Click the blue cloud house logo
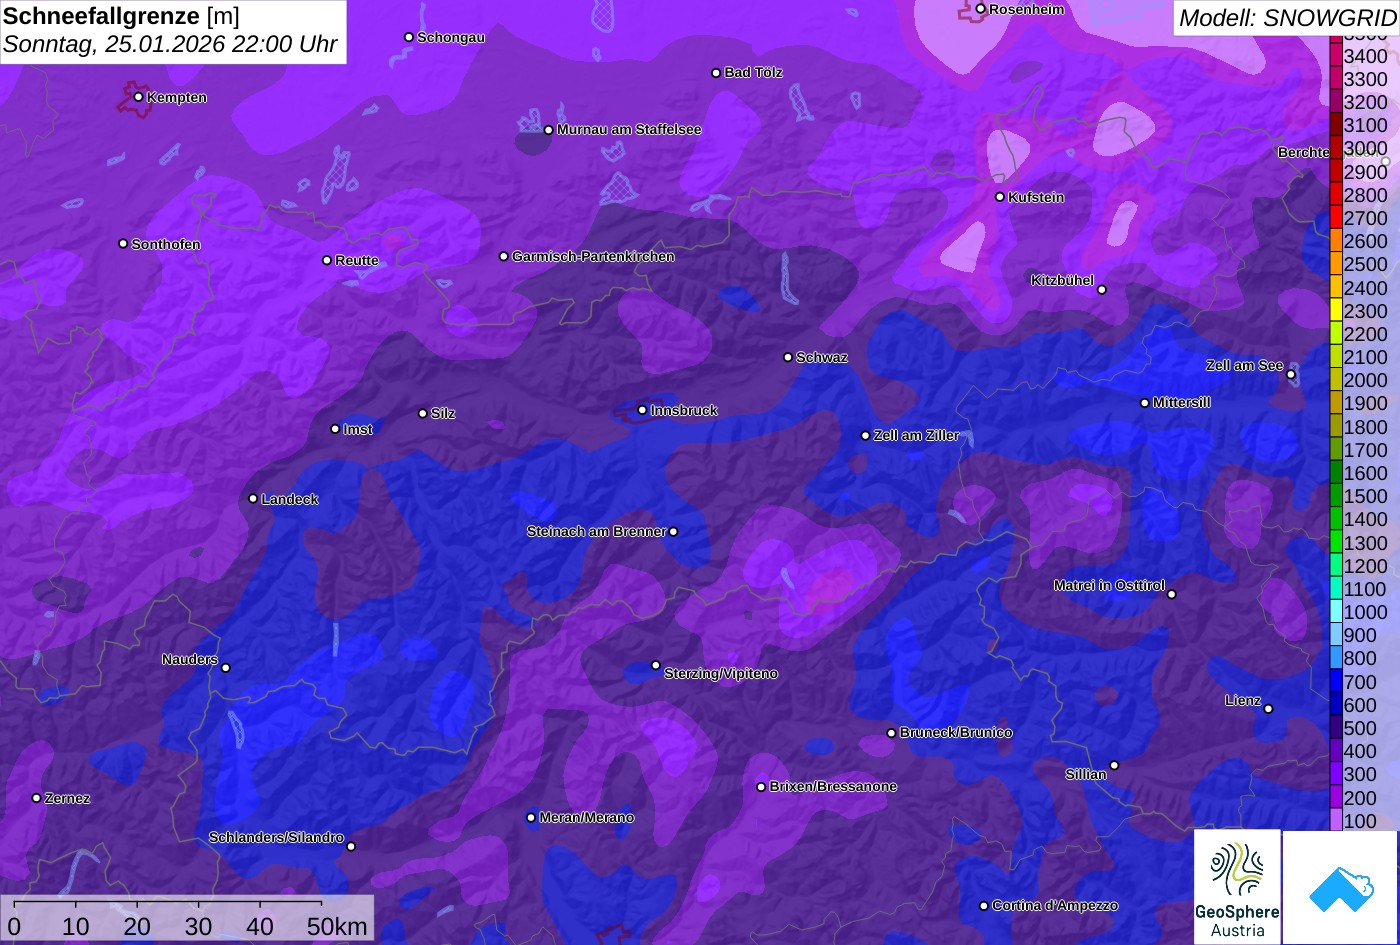This screenshot has height=945, width=1400. 1340,887
